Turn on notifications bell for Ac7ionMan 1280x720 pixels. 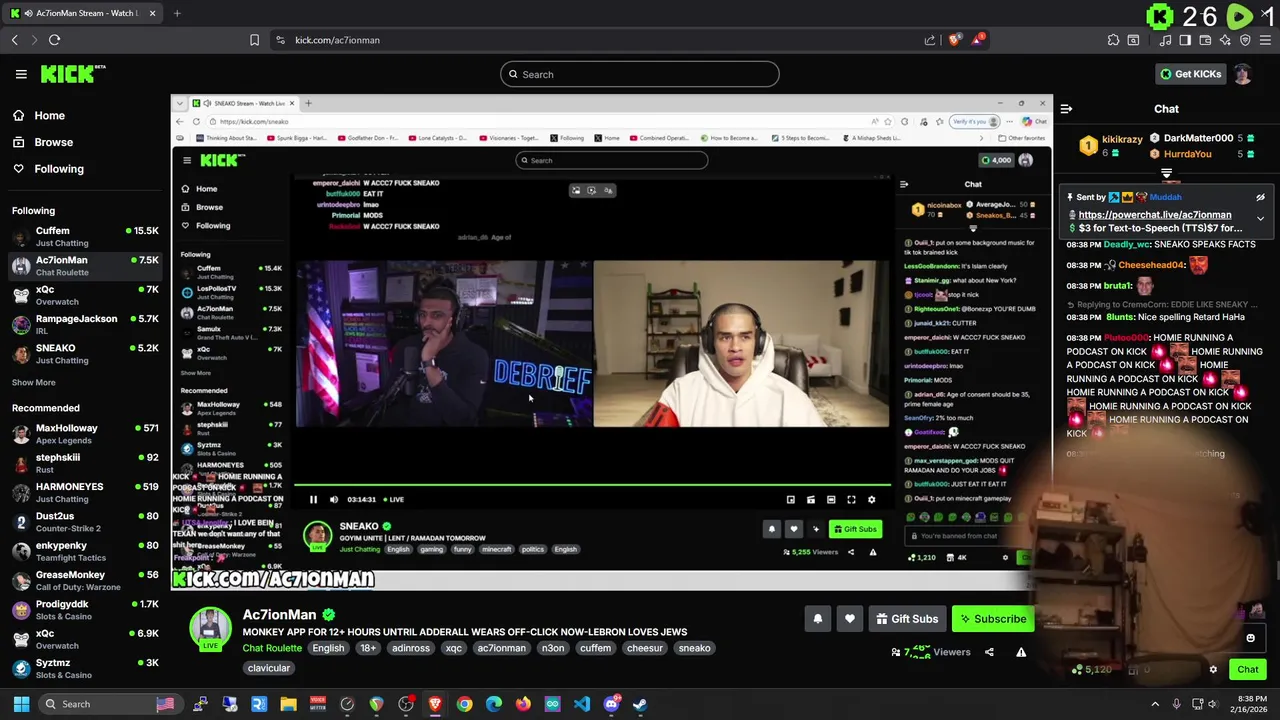(x=817, y=619)
